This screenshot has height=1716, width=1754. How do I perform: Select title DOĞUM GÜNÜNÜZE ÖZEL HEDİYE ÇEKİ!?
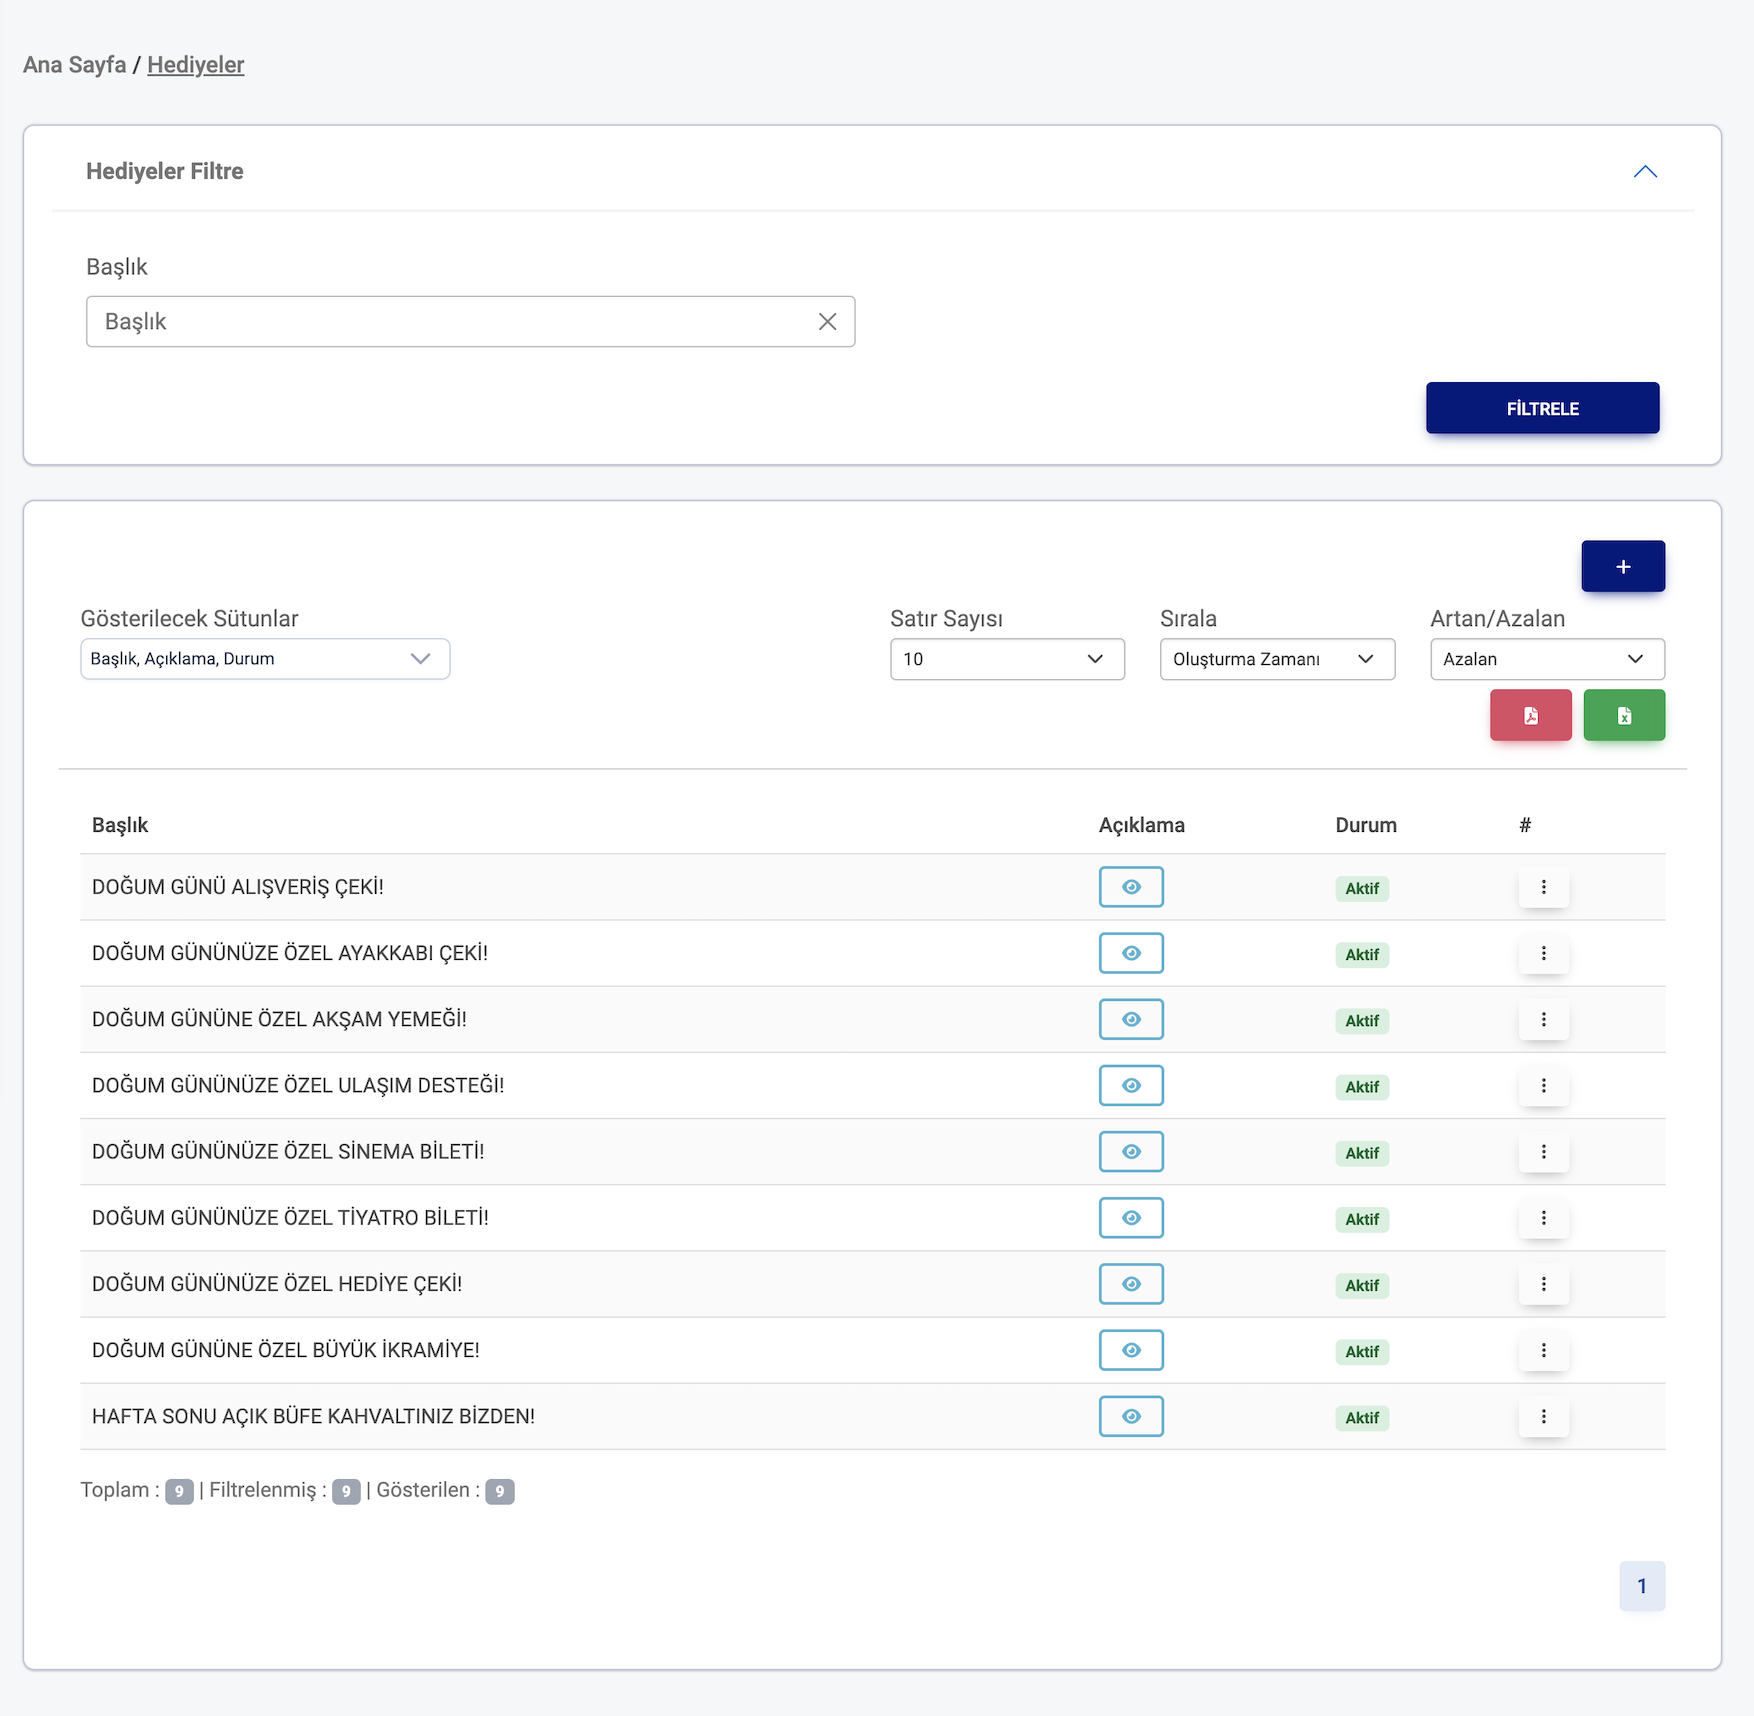pos(277,1283)
